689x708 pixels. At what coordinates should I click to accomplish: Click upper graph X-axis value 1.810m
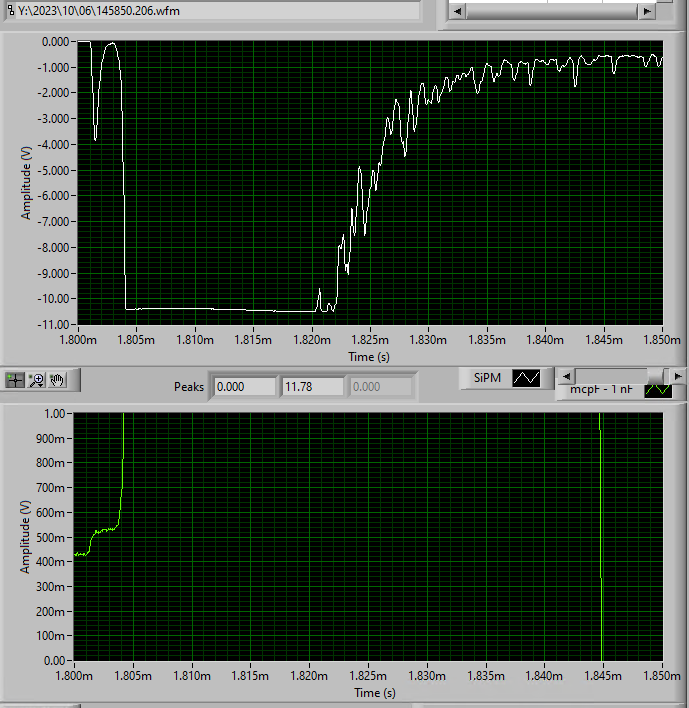[195, 340]
